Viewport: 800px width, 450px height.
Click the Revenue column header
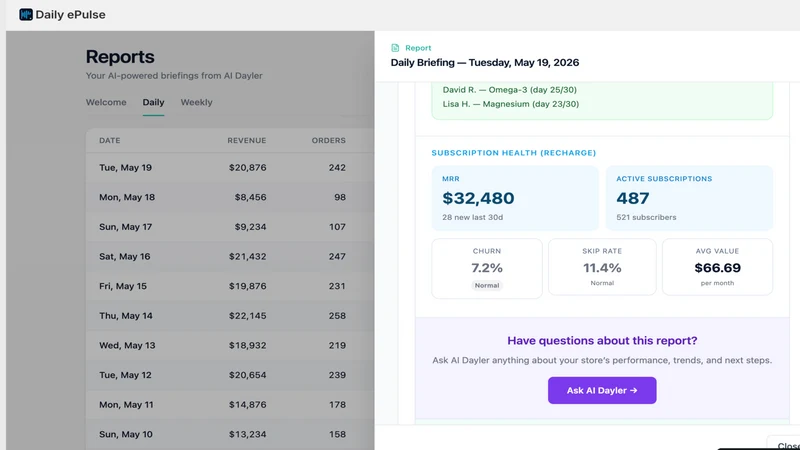point(247,140)
